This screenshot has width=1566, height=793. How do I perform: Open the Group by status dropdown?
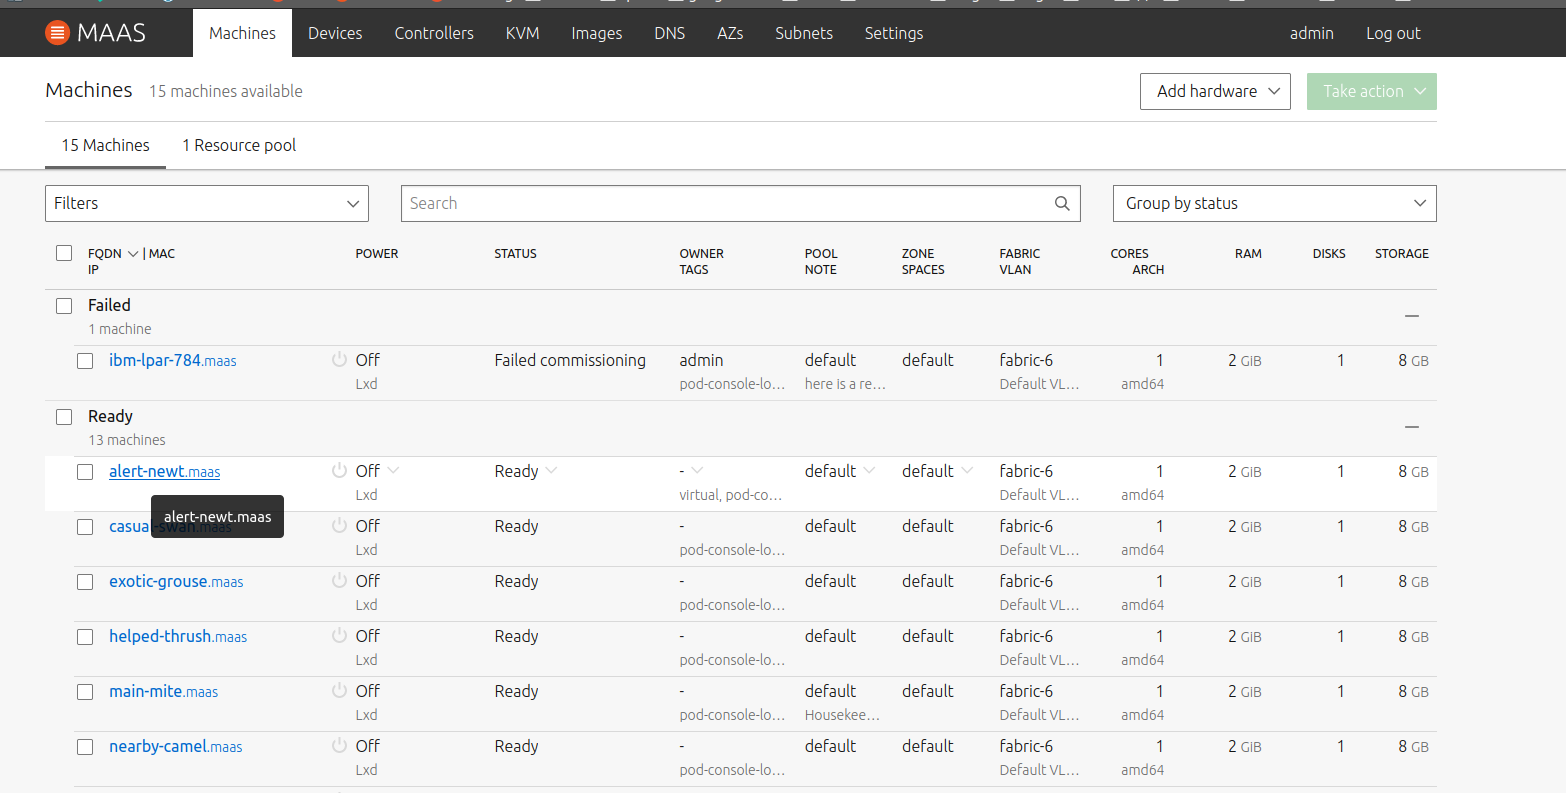coord(1273,203)
